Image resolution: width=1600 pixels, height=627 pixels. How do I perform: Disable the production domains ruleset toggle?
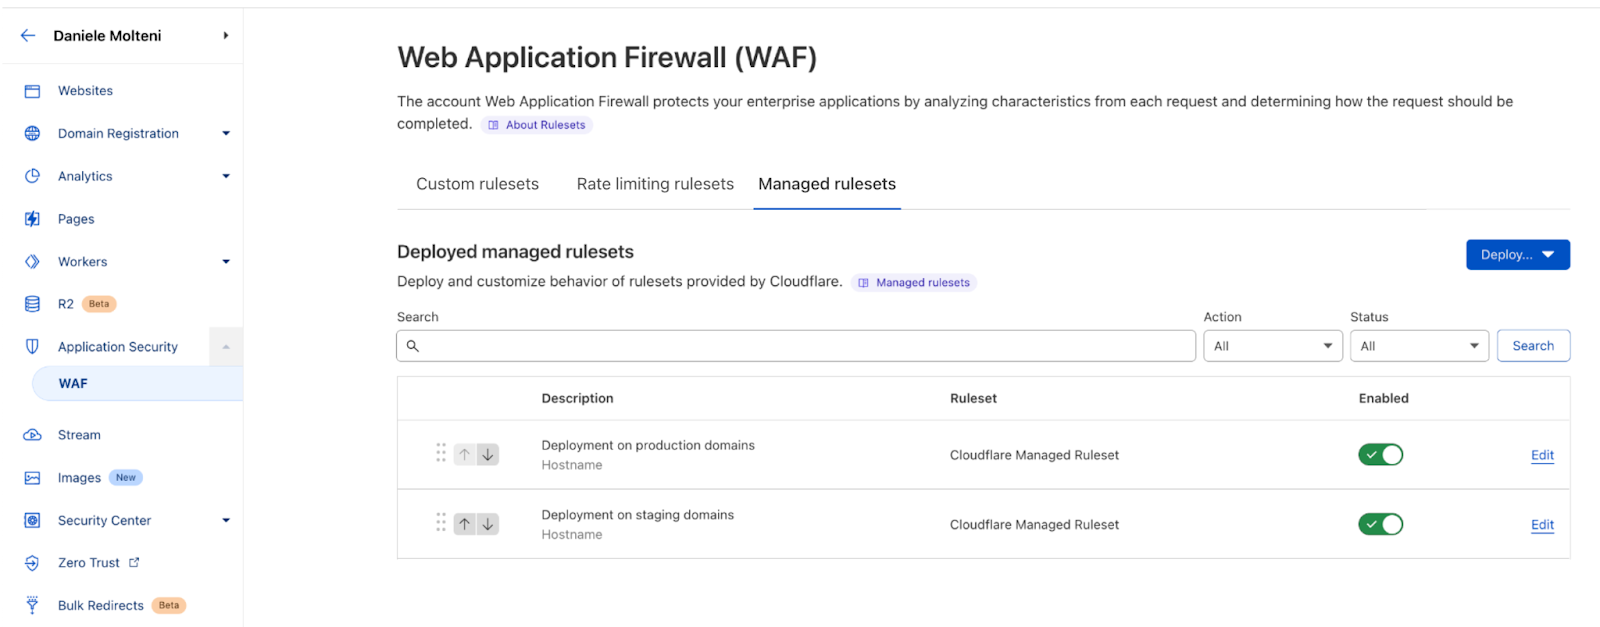[1380, 455]
